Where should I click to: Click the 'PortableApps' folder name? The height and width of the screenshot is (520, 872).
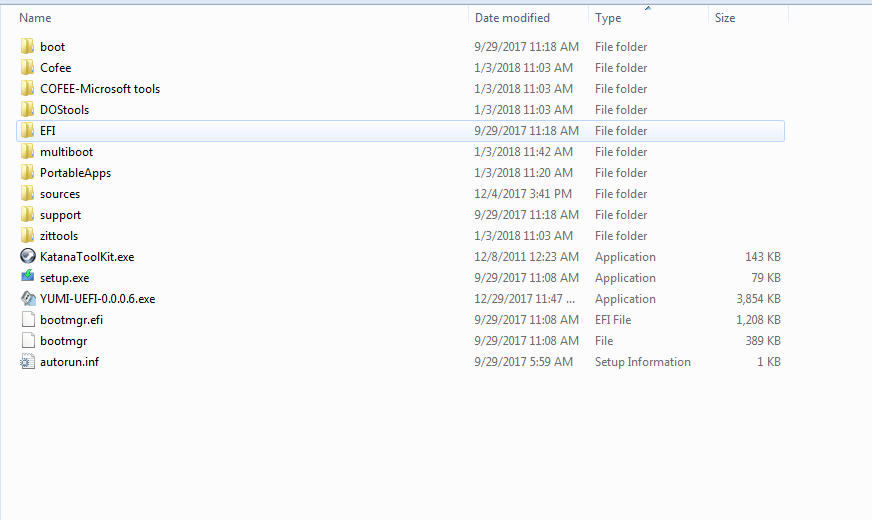76,173
